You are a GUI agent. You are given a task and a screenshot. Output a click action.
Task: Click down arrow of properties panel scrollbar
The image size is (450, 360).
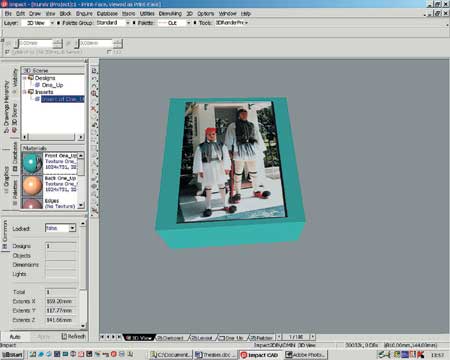[x=83, y=325]
